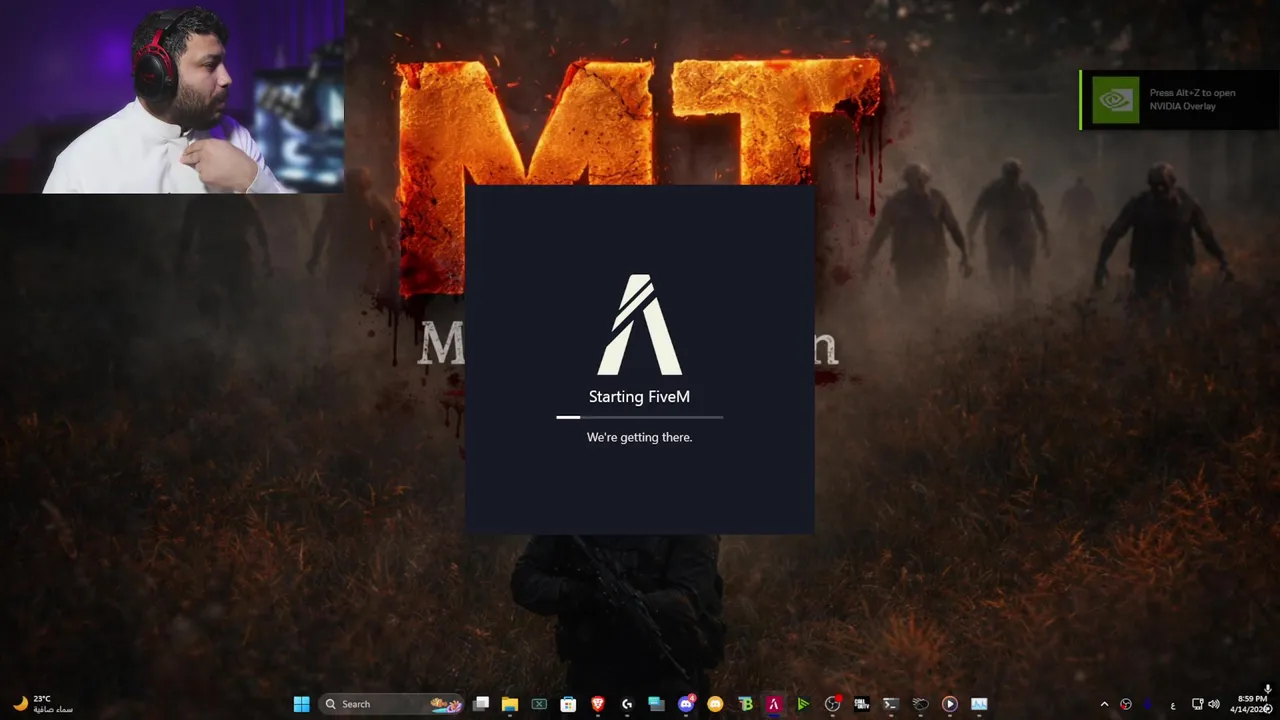The width and height of the screenshot is (1280, 720).
Task: Click the FiveM loading progress bar
Action: click(640, 417)
